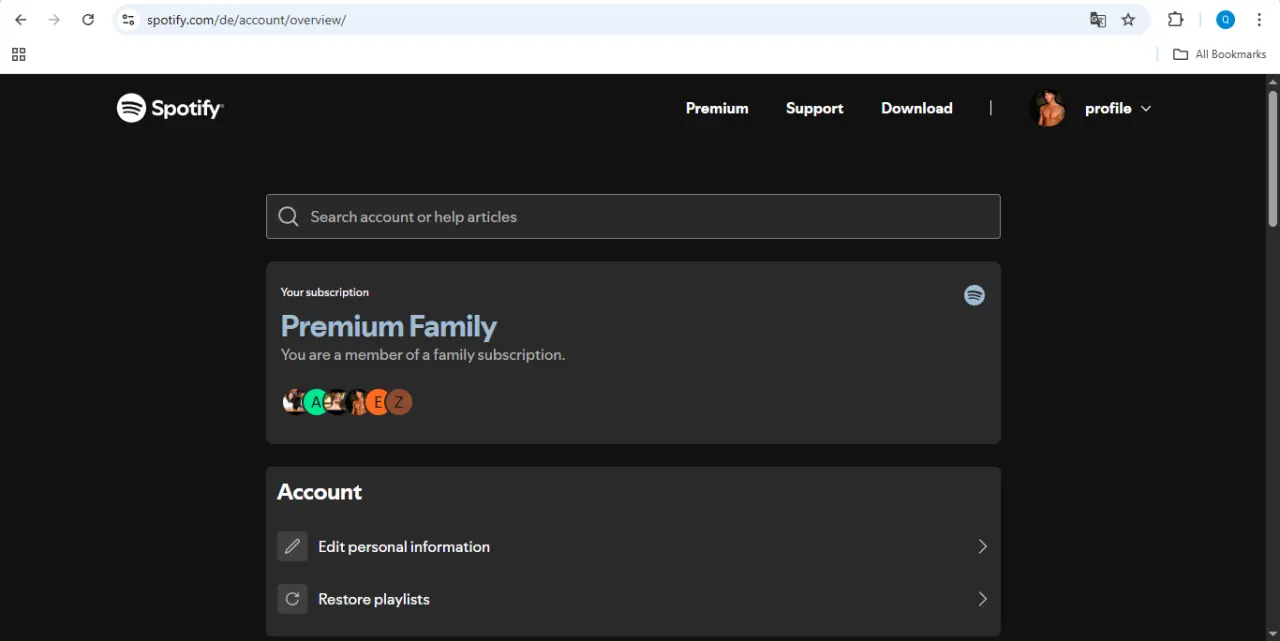The height and width of the screenshot is (641, 1280).
Task: Click the pencil icon beside Edit personal information
Action: [292, 547]
